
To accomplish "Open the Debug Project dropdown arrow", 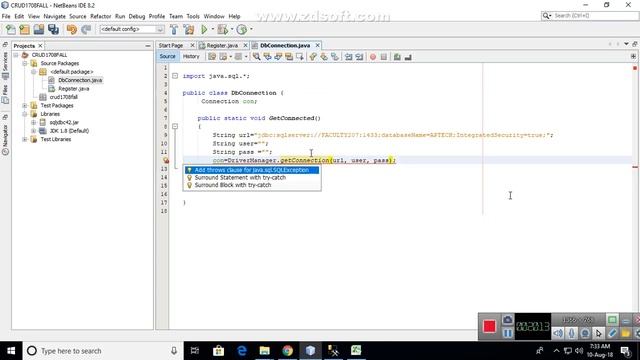I will pos(232,29).
